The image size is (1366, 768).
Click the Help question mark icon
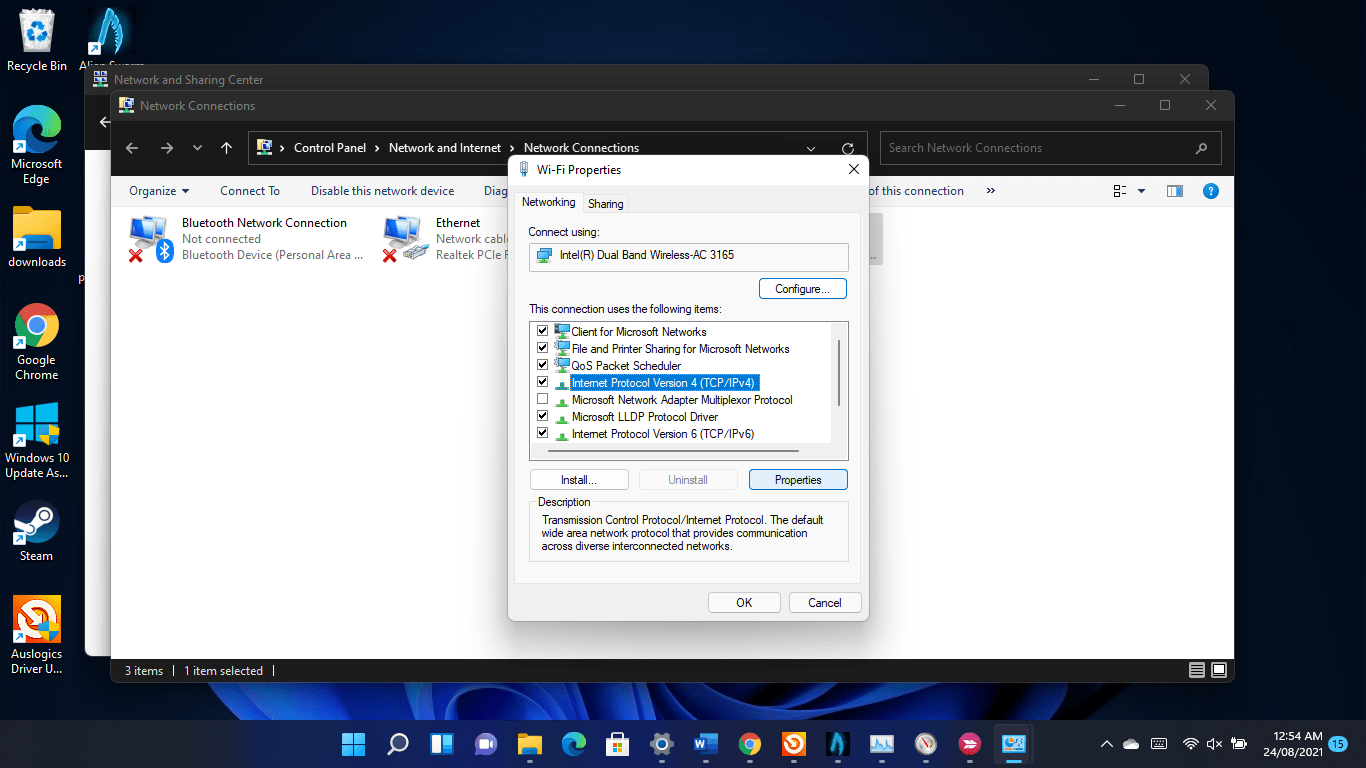1210,191
